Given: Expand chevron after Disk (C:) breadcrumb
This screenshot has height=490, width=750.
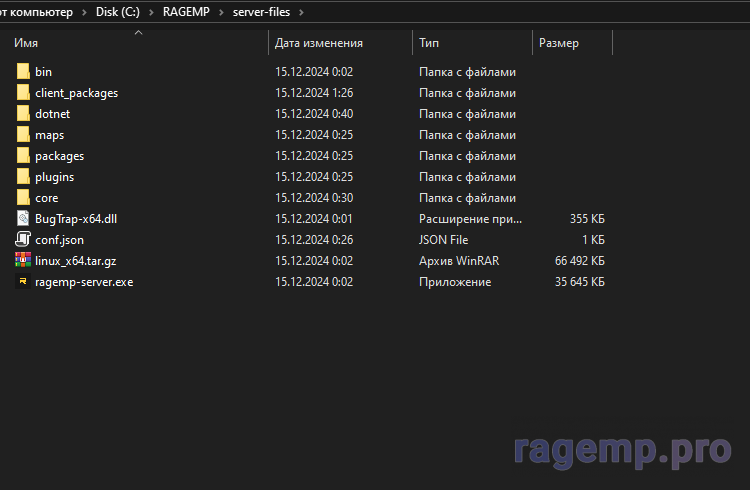Looking at the screenshot, I should tap(151, 12).
